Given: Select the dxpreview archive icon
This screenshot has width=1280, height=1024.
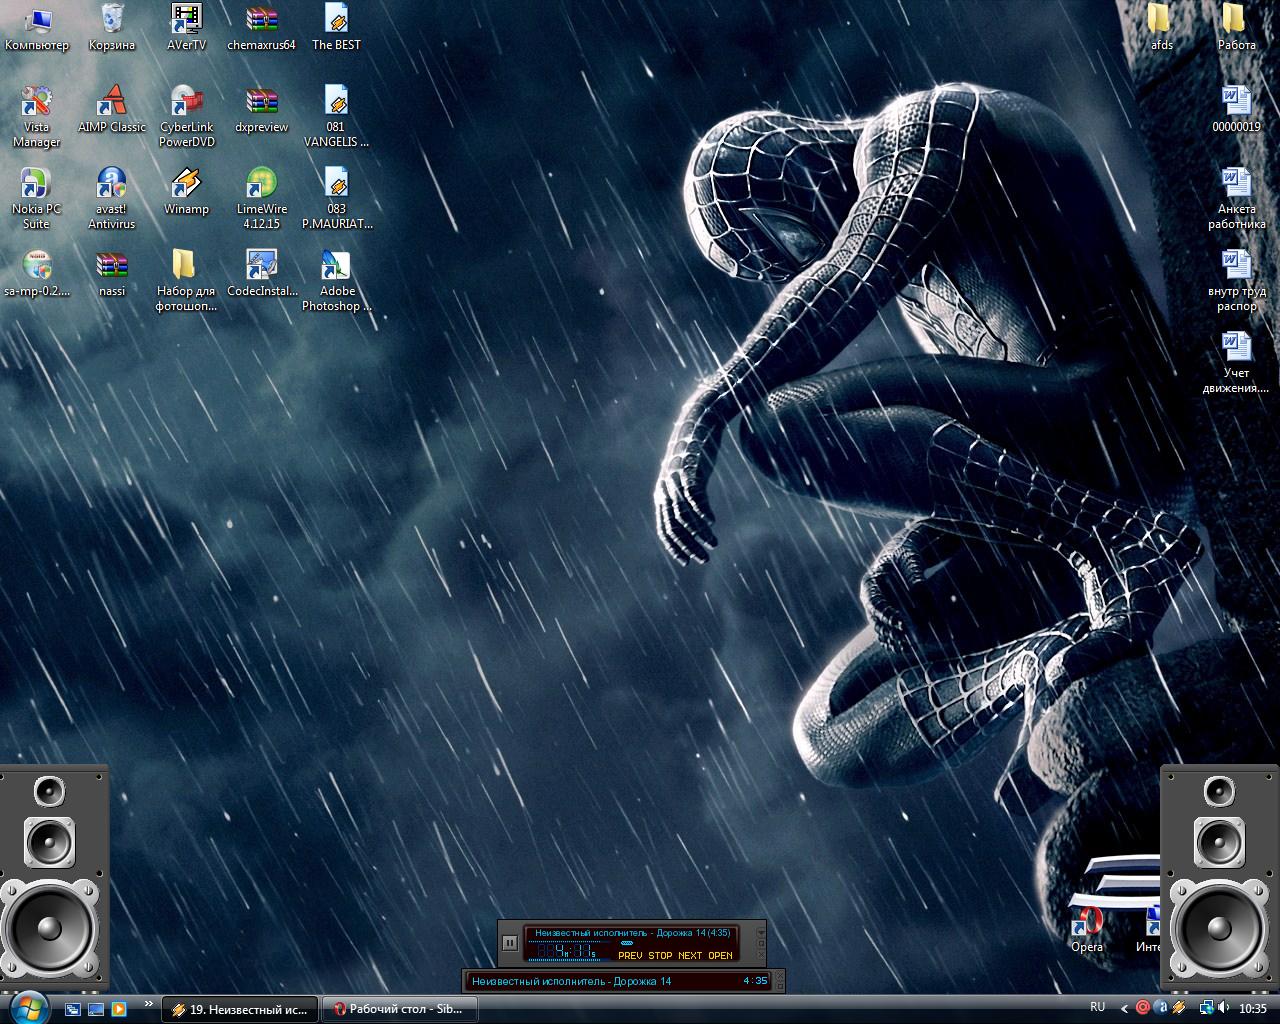Looking at the screenshot, I should [x=261, y=109].
